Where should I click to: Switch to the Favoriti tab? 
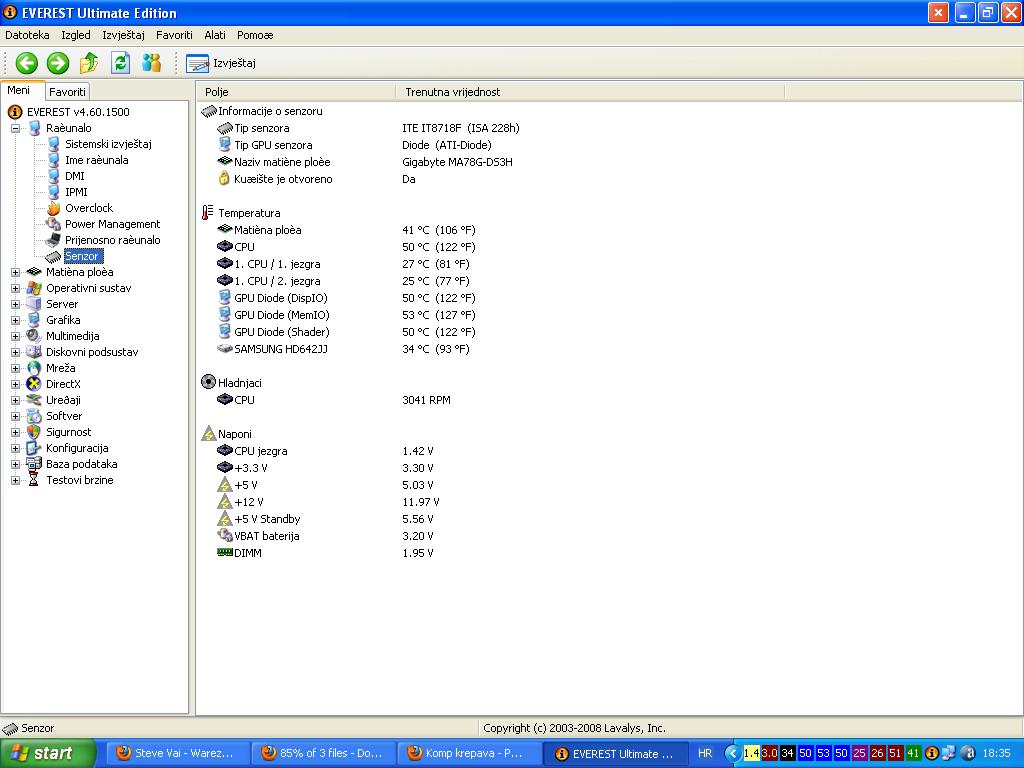click(x=68, y=92)
